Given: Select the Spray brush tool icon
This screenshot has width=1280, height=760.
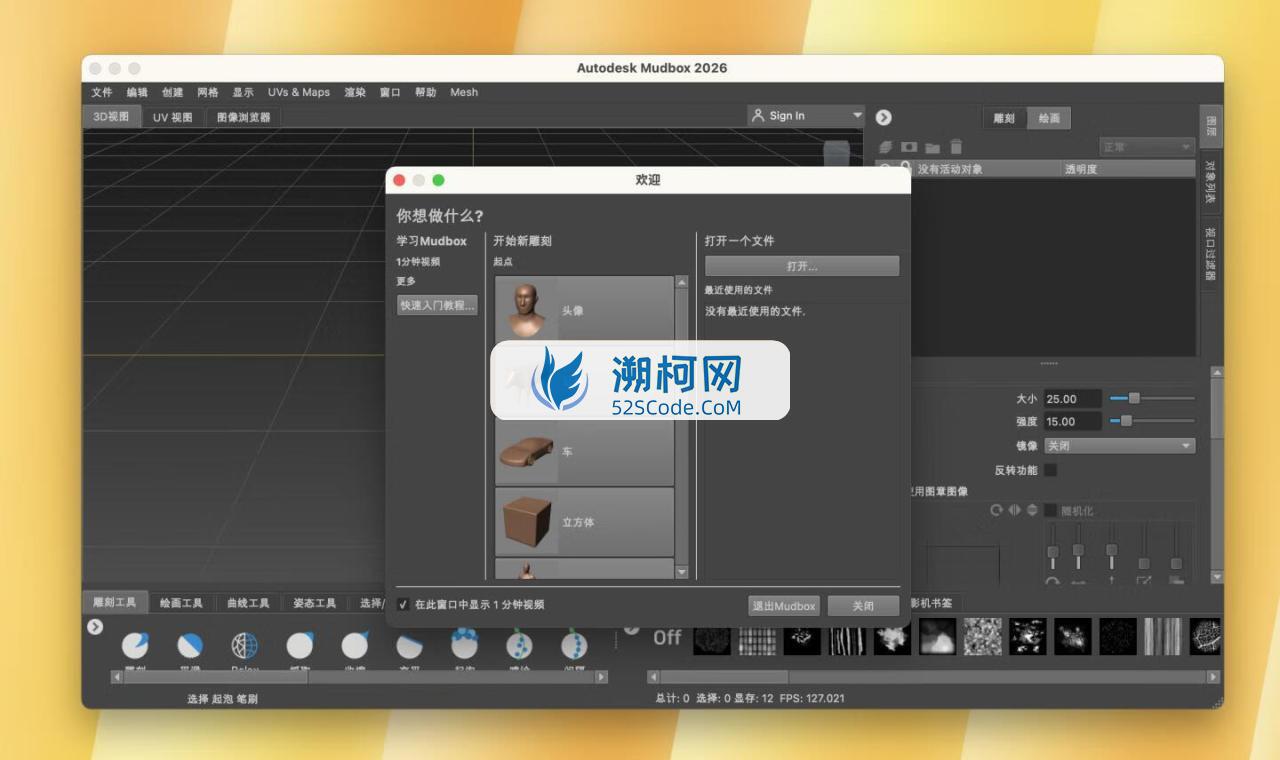Looking at the screenshot, I should (x=519, y=643).
